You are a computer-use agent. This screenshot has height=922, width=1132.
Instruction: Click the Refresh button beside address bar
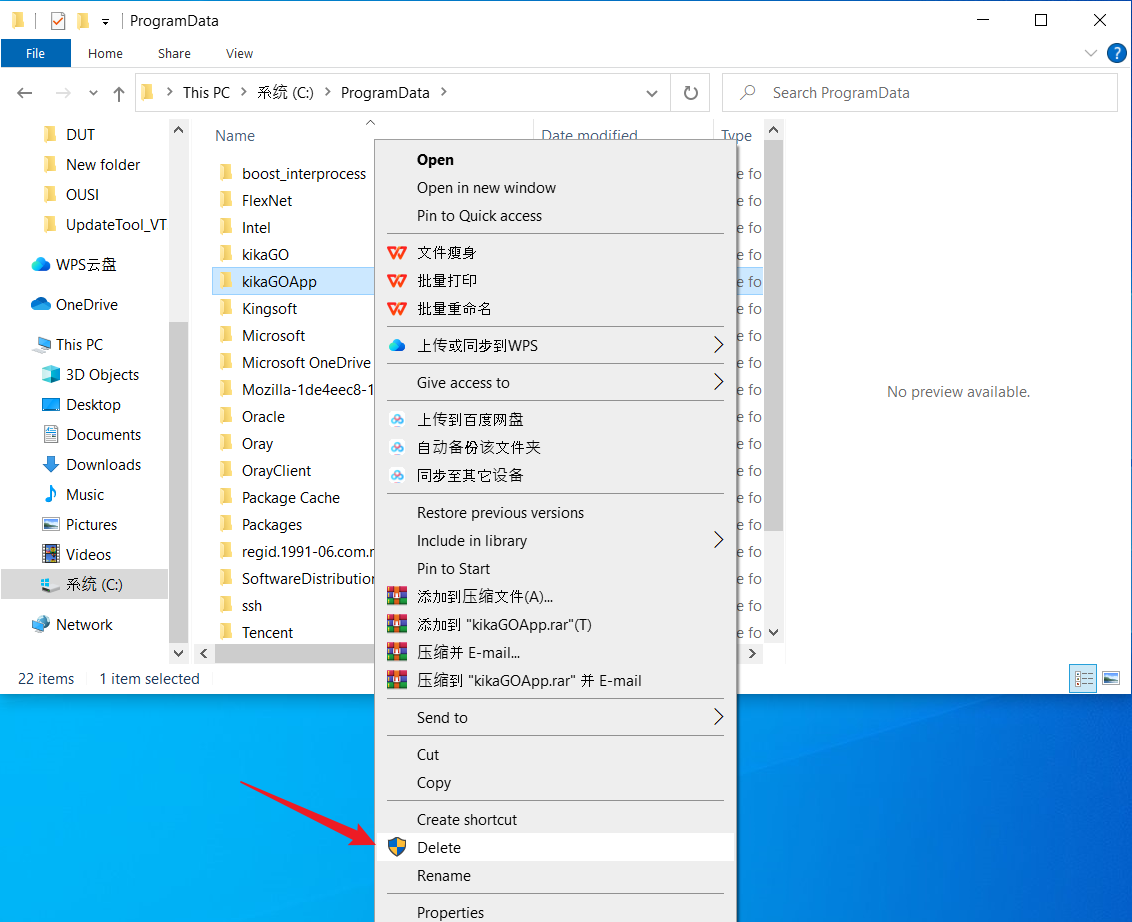coord(690,93)
